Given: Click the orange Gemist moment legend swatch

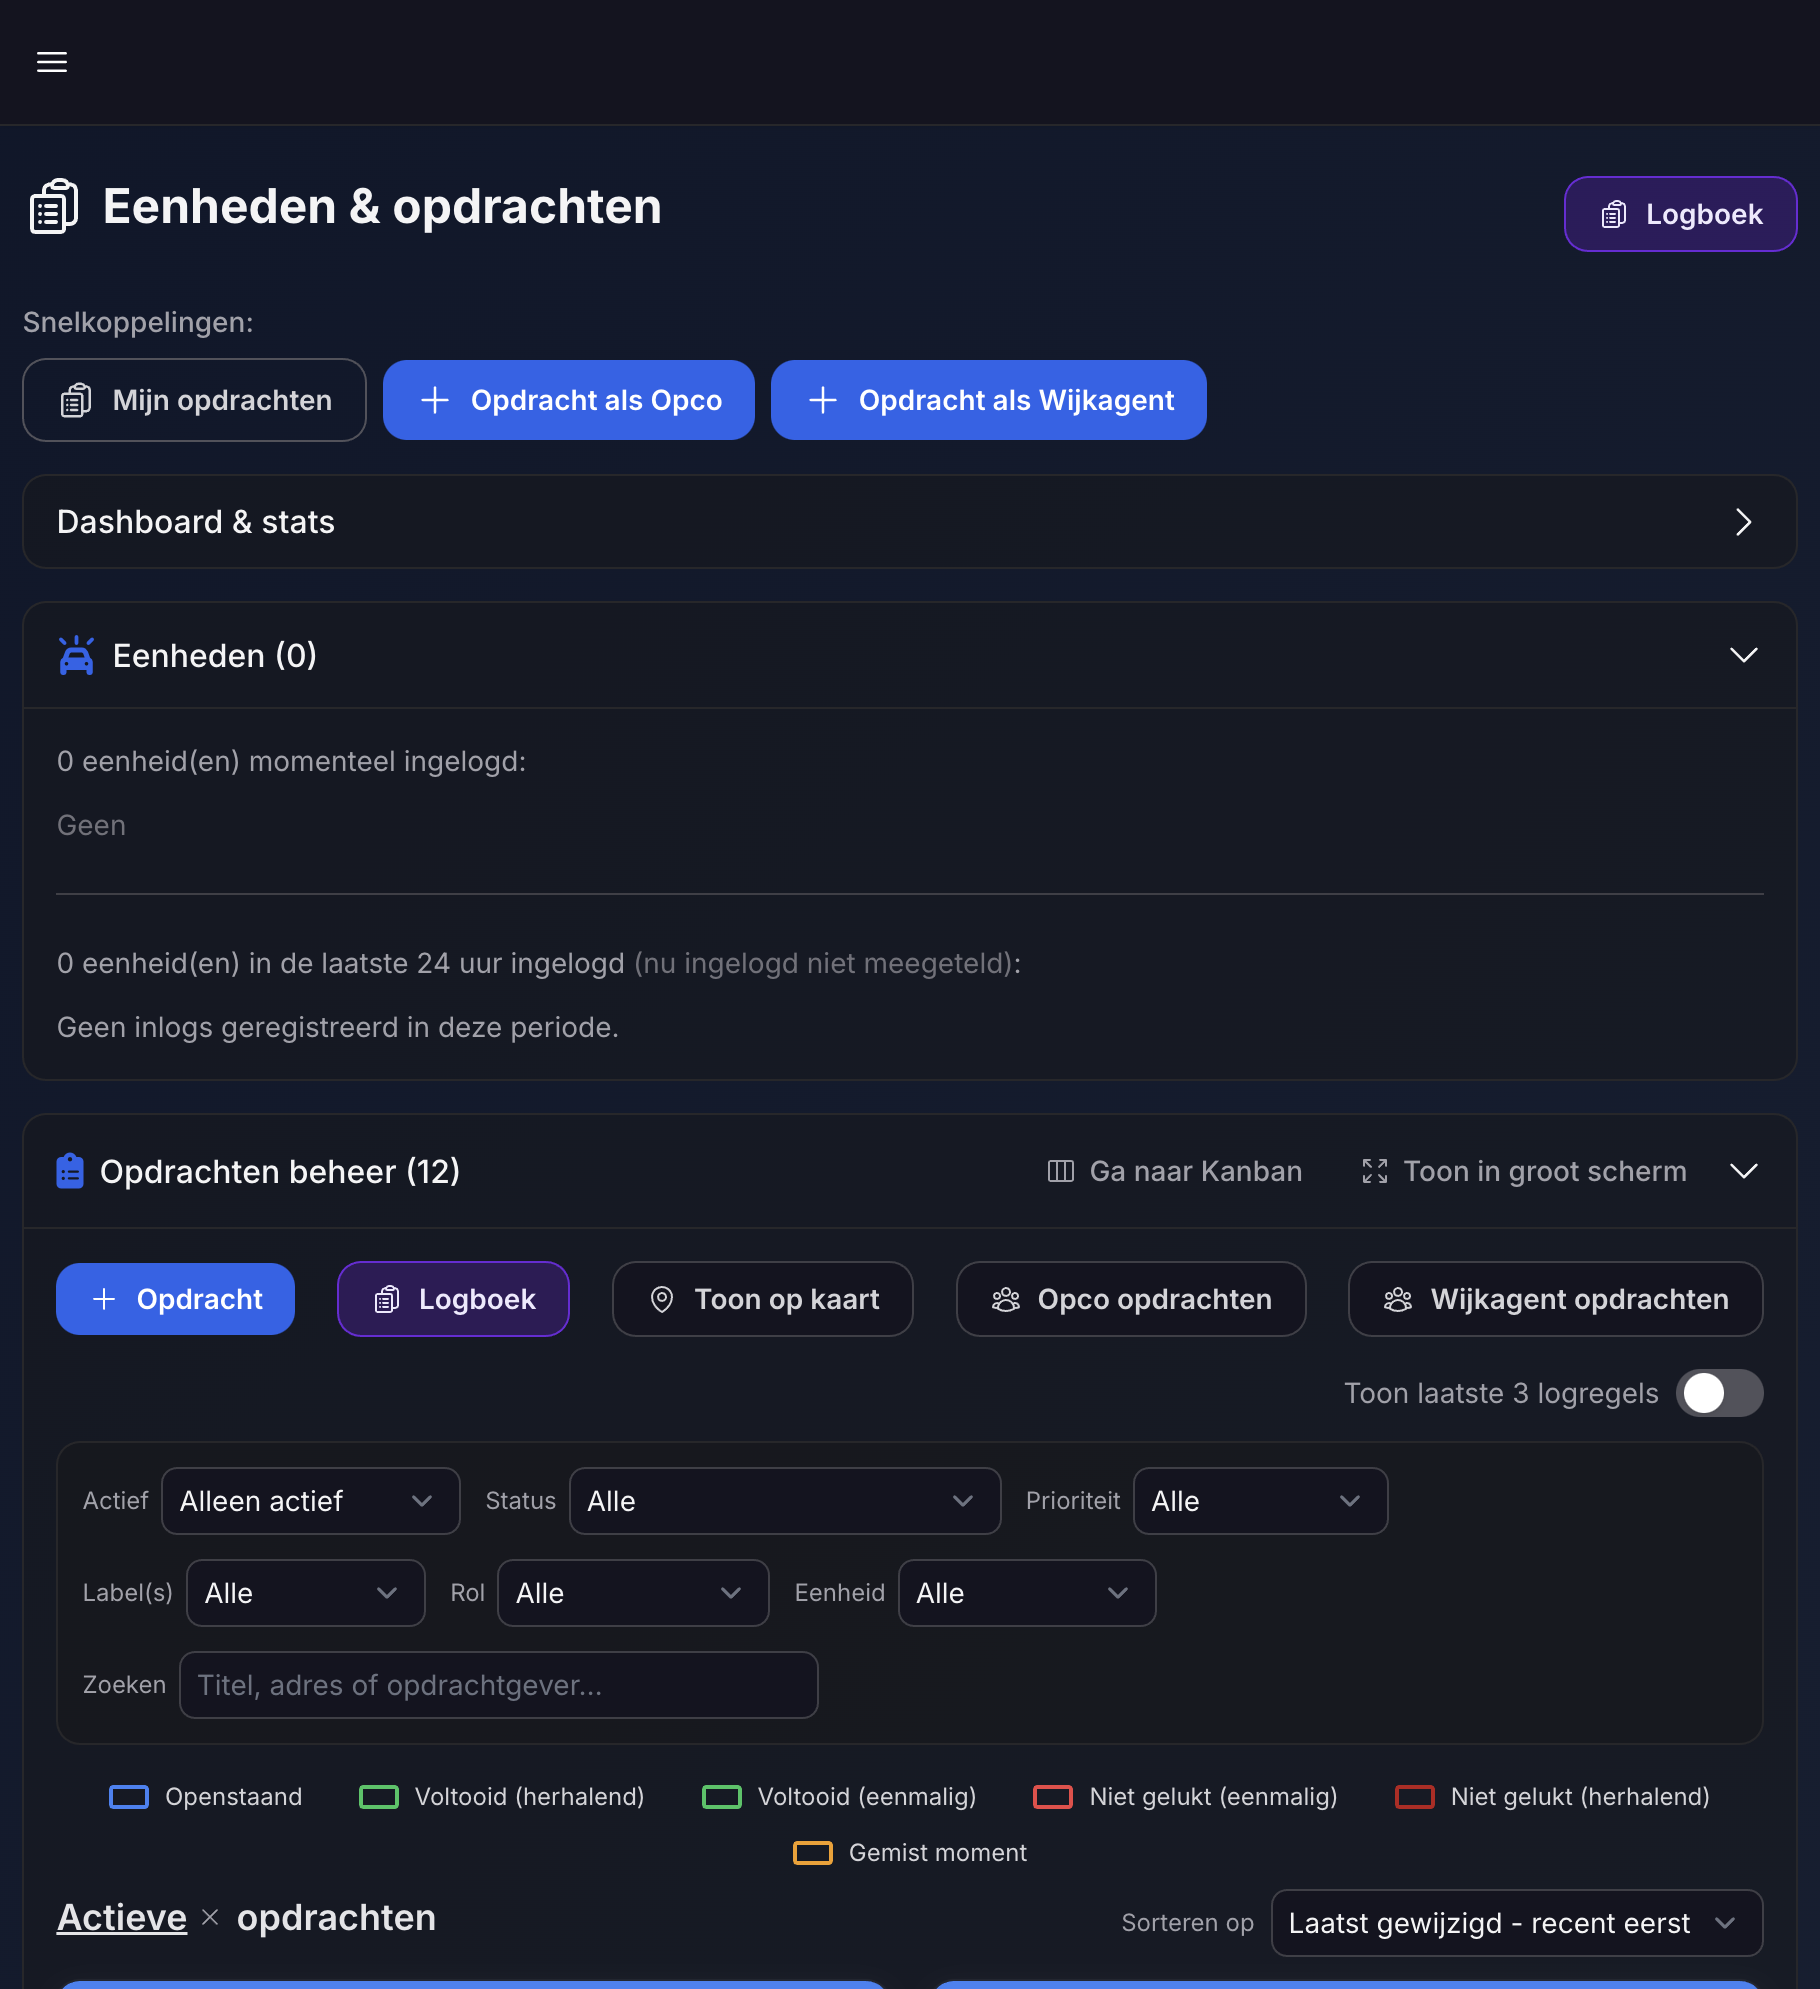Looking at the screenshot, I should pyautogui.click(x=812, y=1853).
